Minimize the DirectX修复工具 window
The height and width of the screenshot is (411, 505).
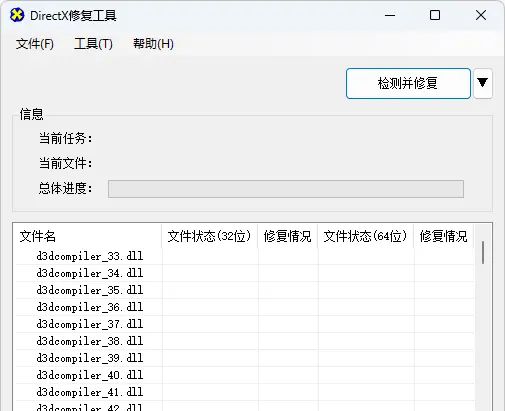click(x=390, y=15)
